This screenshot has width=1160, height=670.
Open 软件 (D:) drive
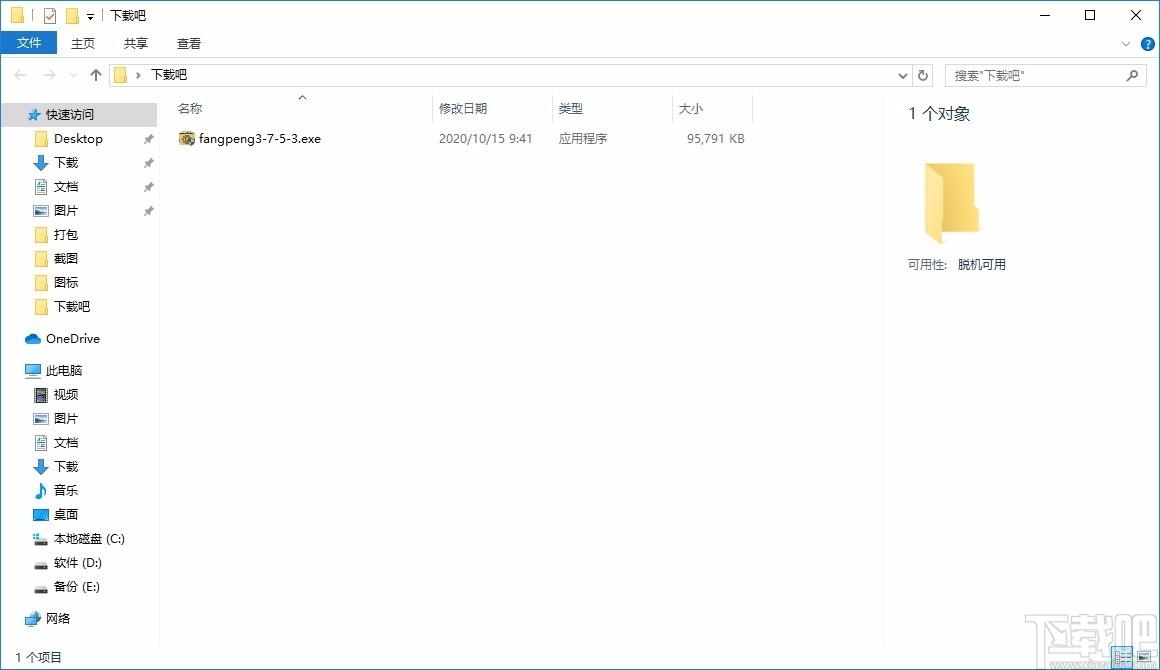(78, 563)
